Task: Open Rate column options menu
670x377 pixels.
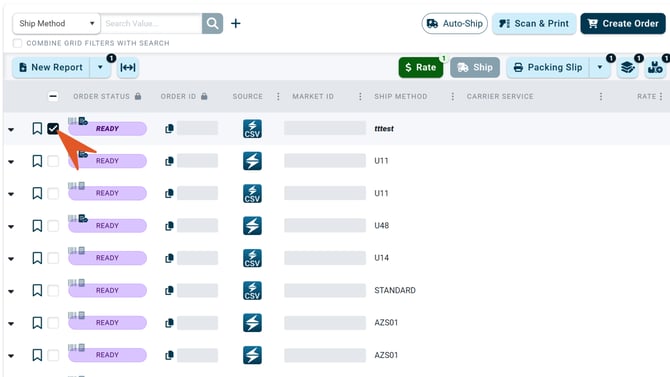Action: click(661, 96)
